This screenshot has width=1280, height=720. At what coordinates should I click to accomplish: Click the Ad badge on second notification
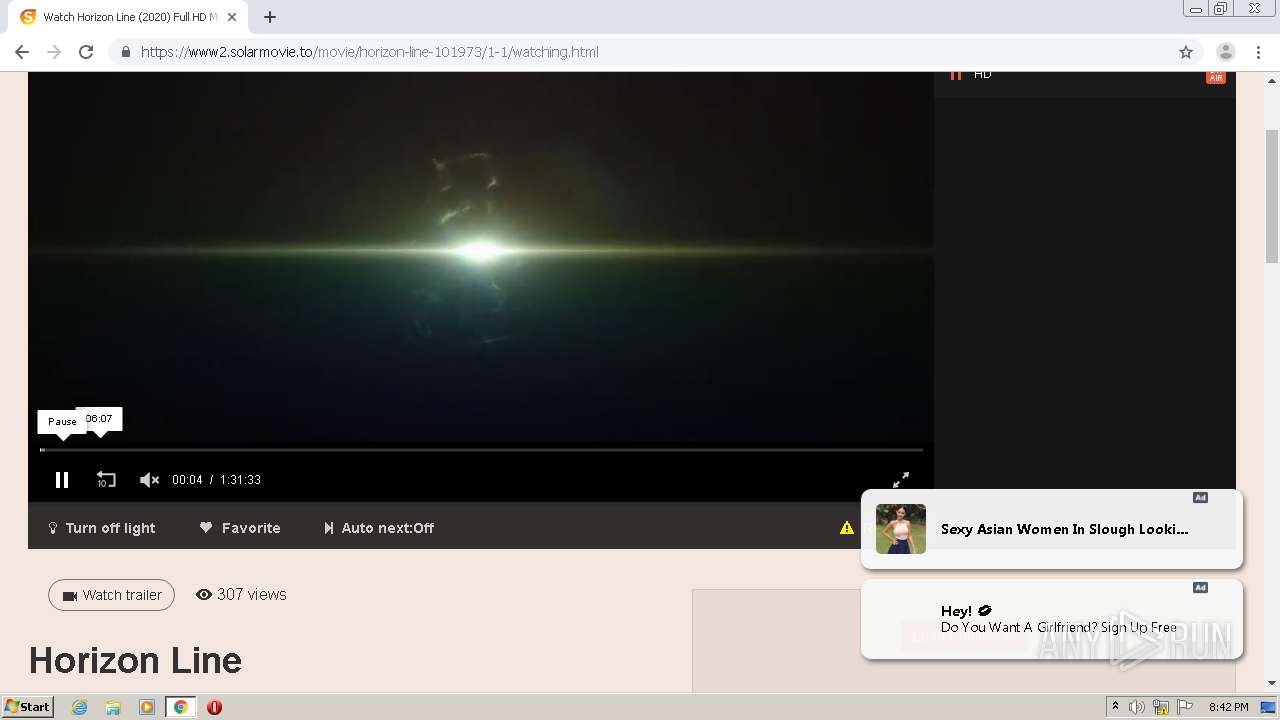coord(1200,588)
